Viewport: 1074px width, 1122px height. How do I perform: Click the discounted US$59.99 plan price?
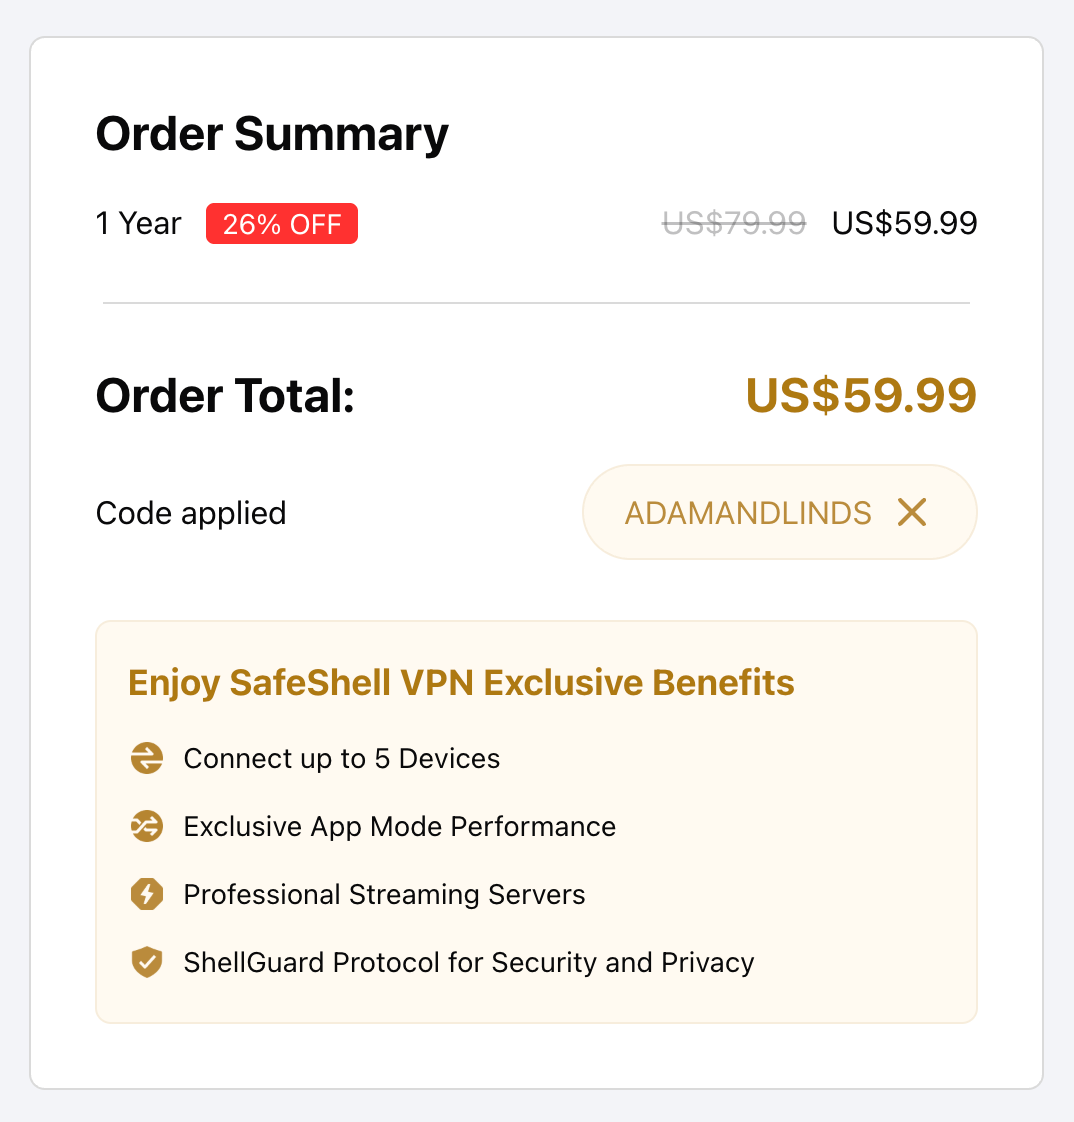point(904,223)
